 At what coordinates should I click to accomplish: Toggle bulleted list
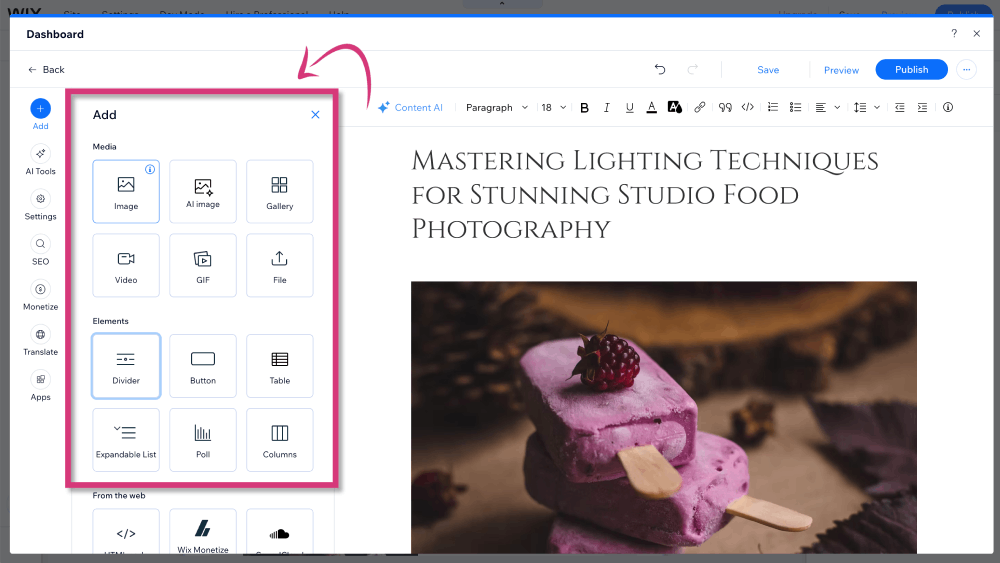tap(795, 108)
